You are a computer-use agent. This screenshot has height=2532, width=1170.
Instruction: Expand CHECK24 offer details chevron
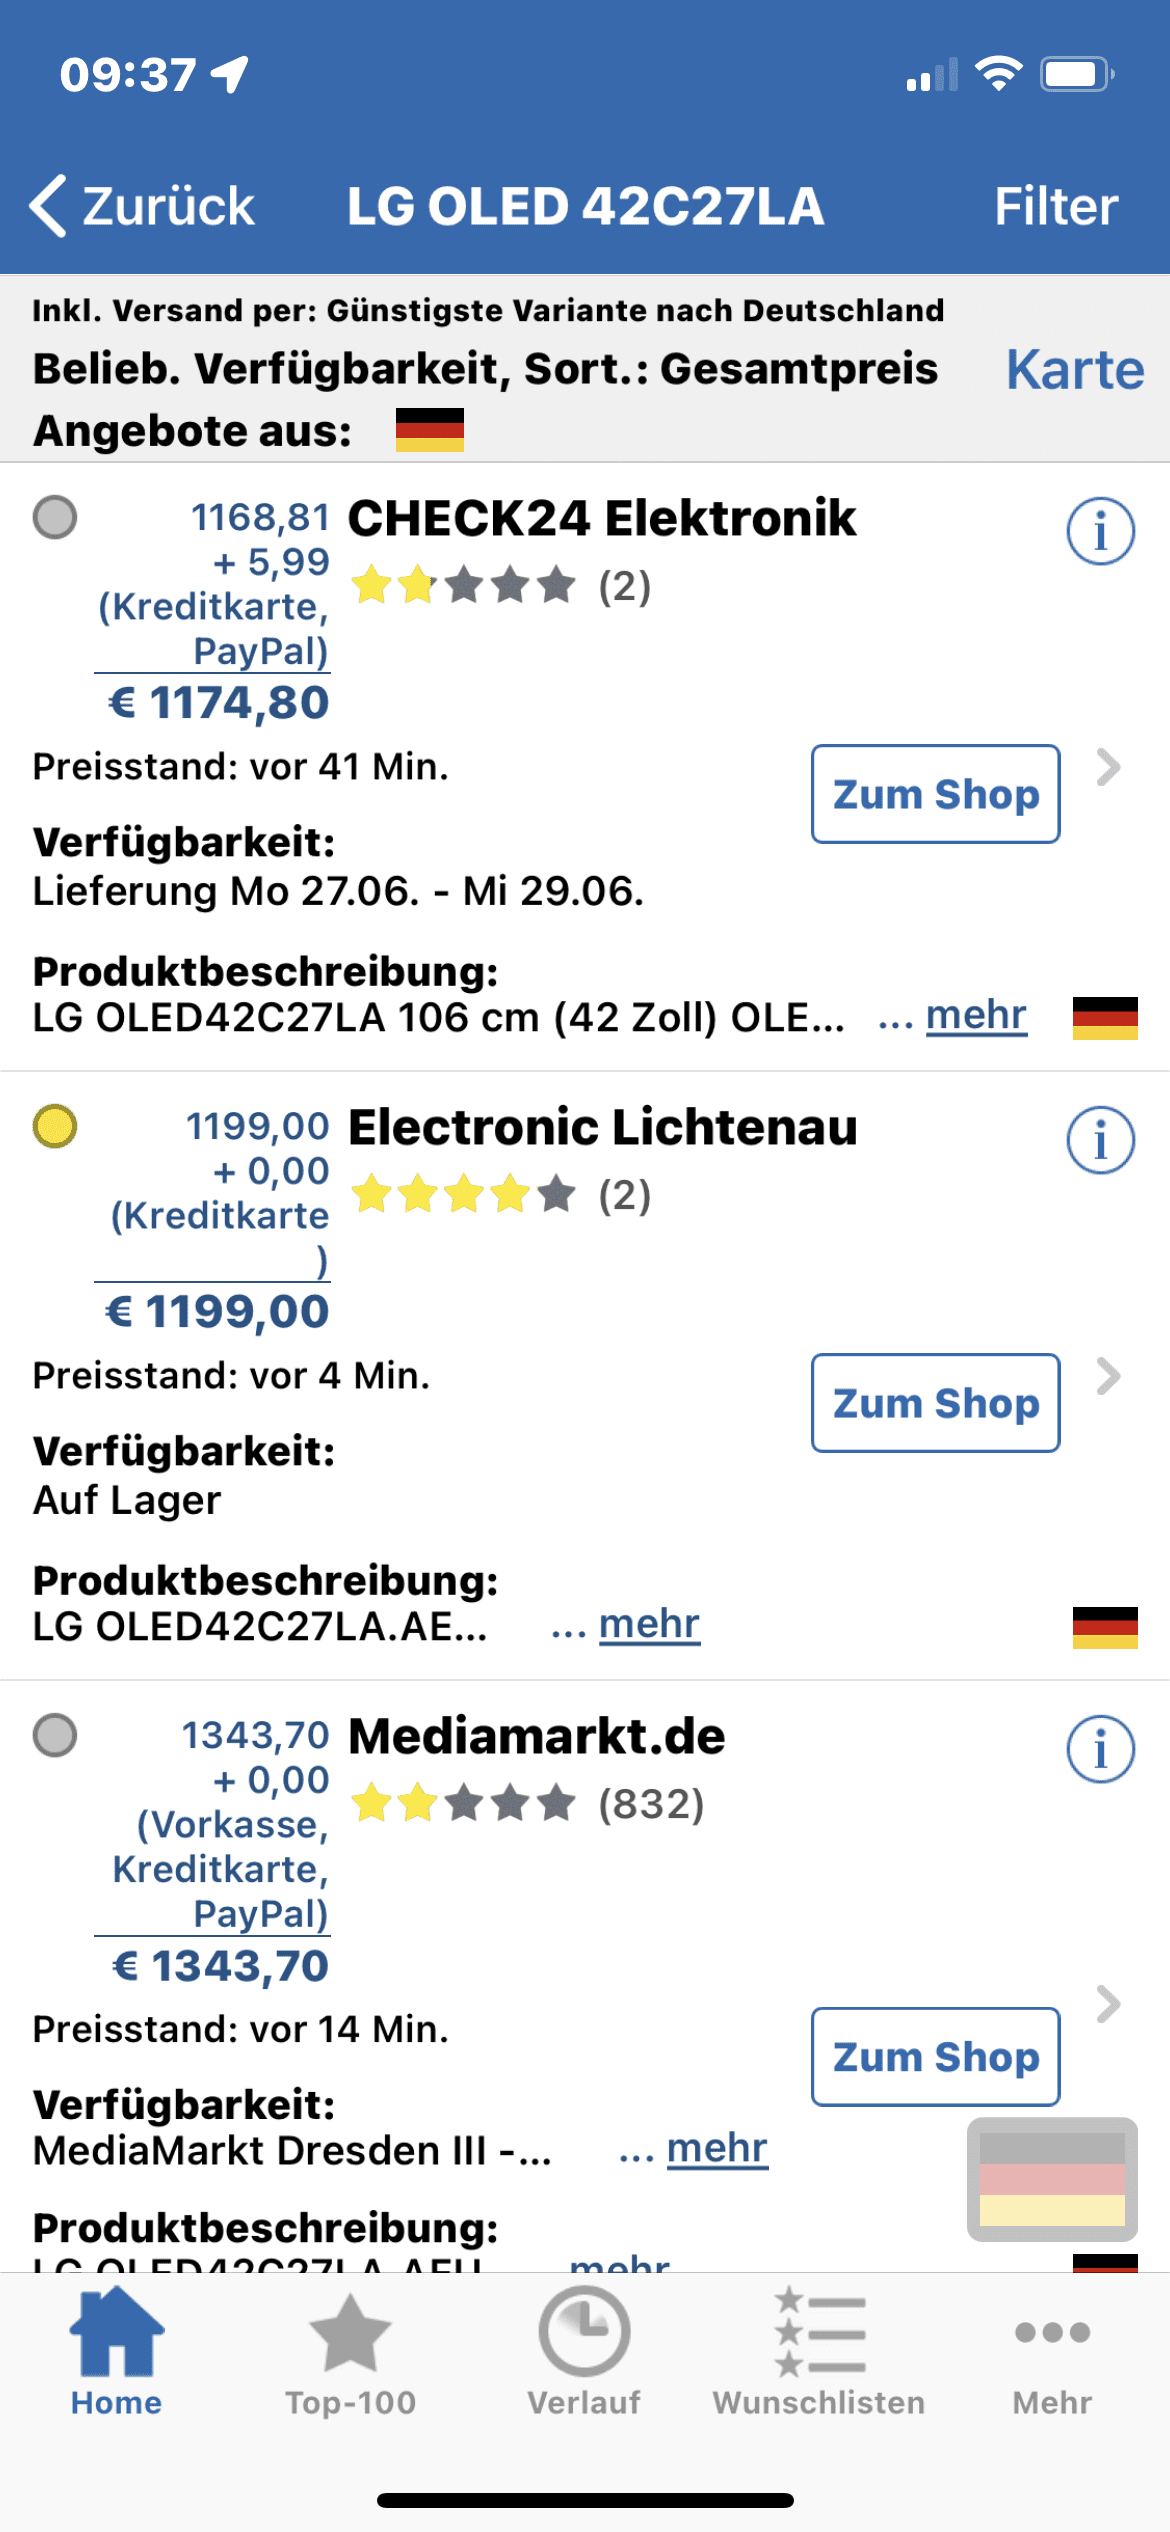coord(1108,767)
